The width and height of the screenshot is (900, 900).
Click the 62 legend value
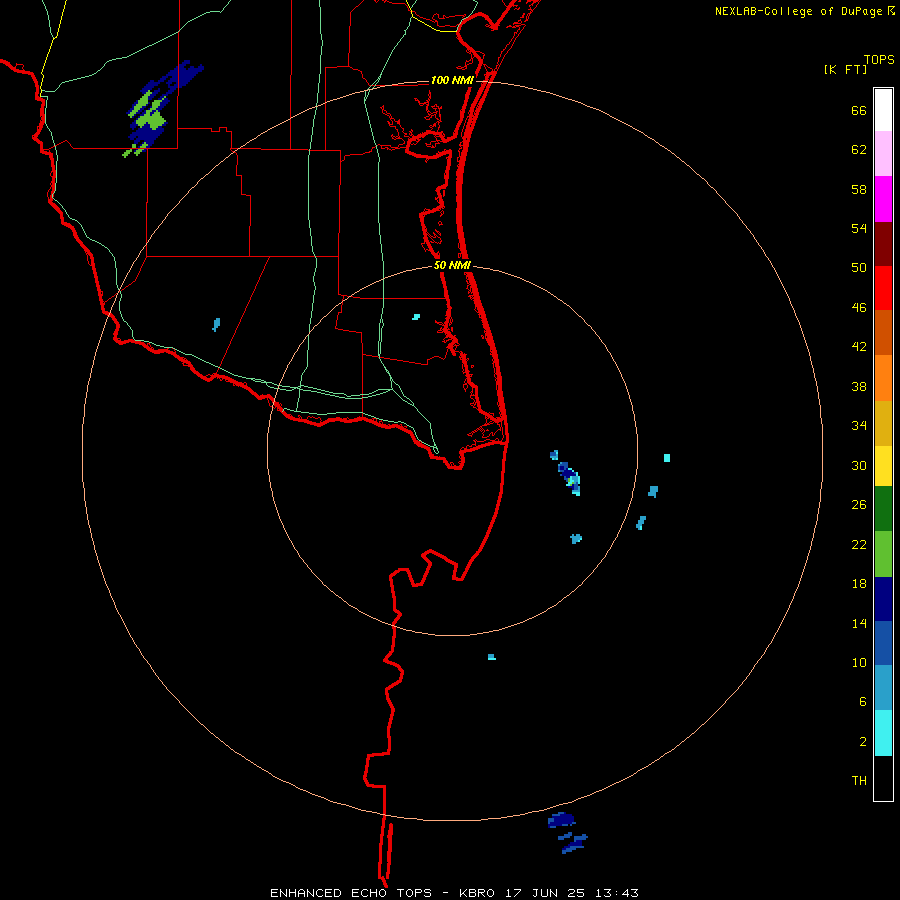(x=859, y=150)
